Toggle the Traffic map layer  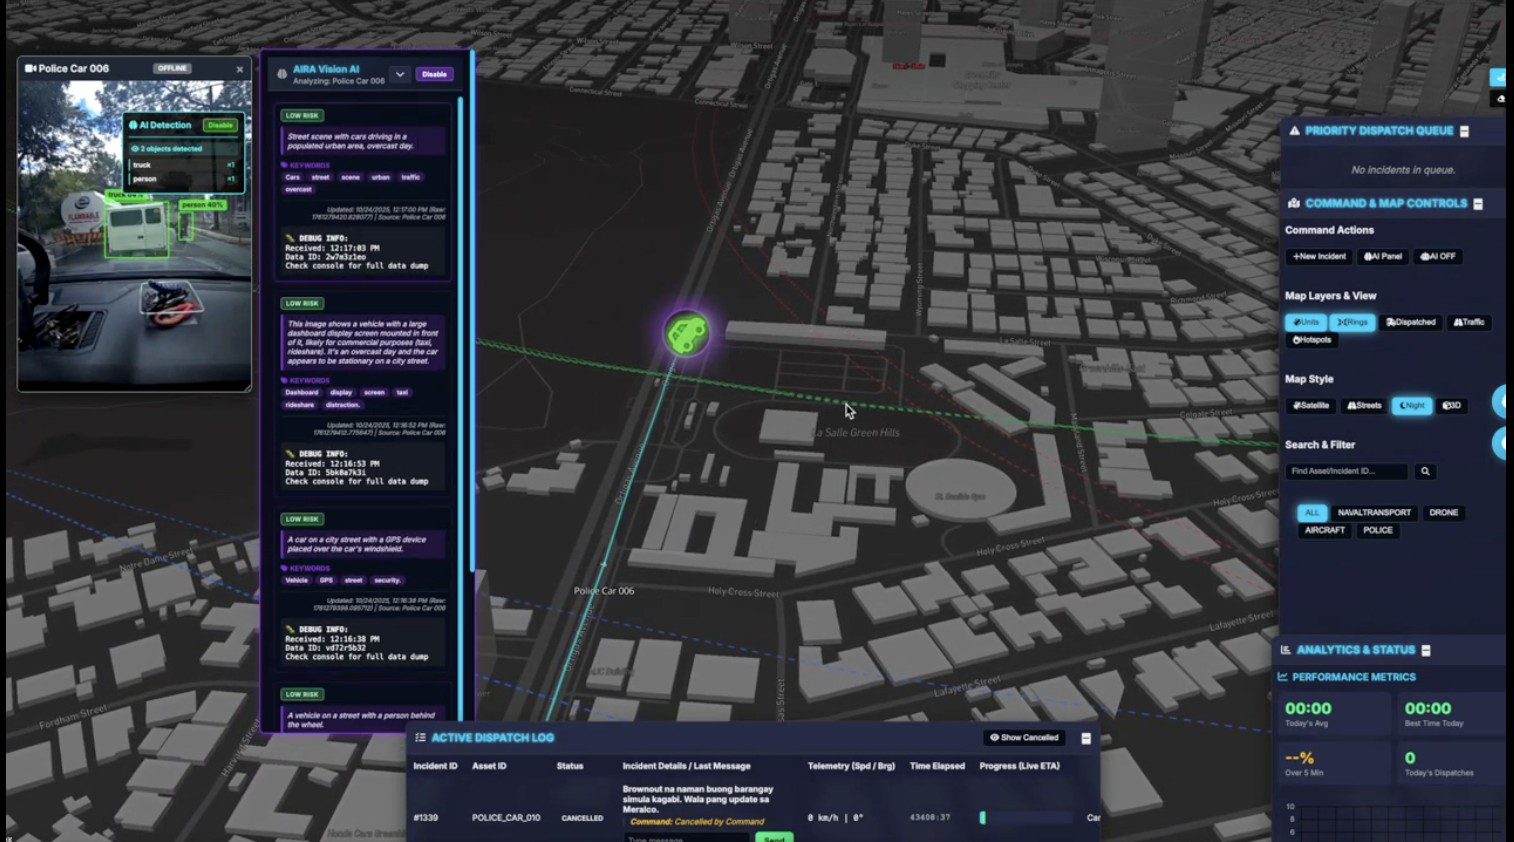pos(1468,322)
